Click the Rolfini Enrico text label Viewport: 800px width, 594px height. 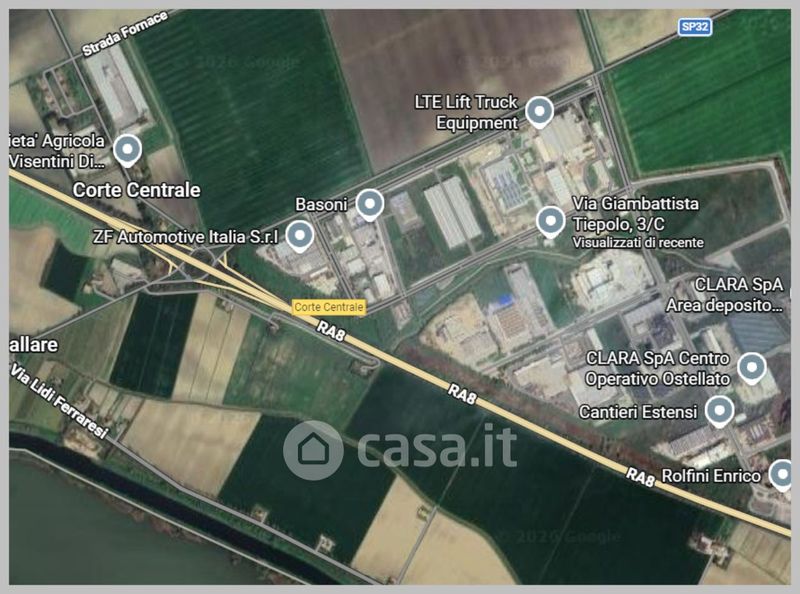click(x=711, y=476)
